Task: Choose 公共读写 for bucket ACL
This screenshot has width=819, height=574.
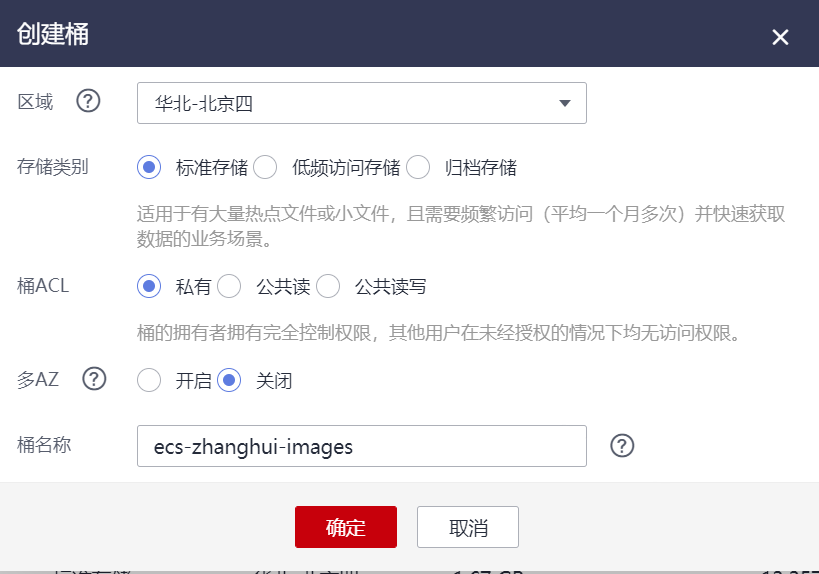Action: (327, 286)
